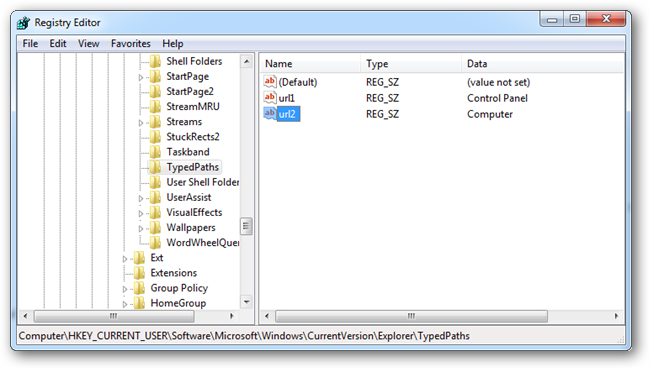Click the '(value not set)' data cell
Screen dimensions: 650x369
(498, 82)
